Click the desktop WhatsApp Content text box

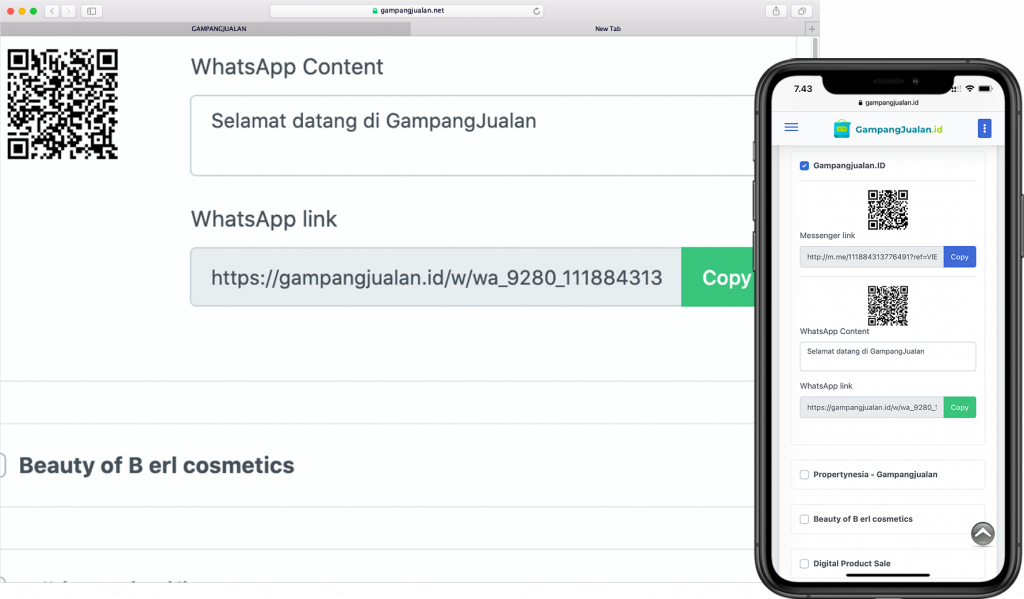[x=470, y=135]
